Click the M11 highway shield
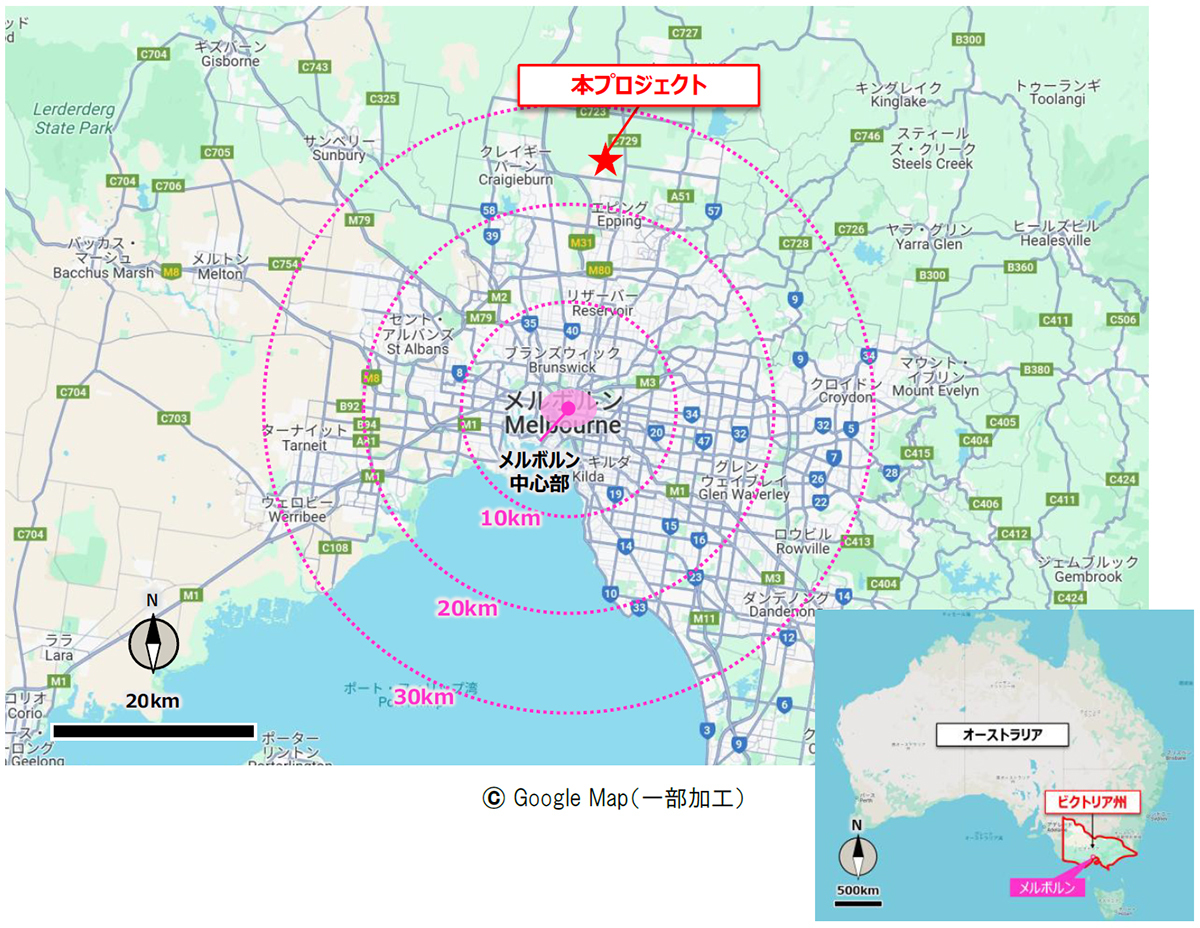 pyautogui.click(x=705, y=619)
